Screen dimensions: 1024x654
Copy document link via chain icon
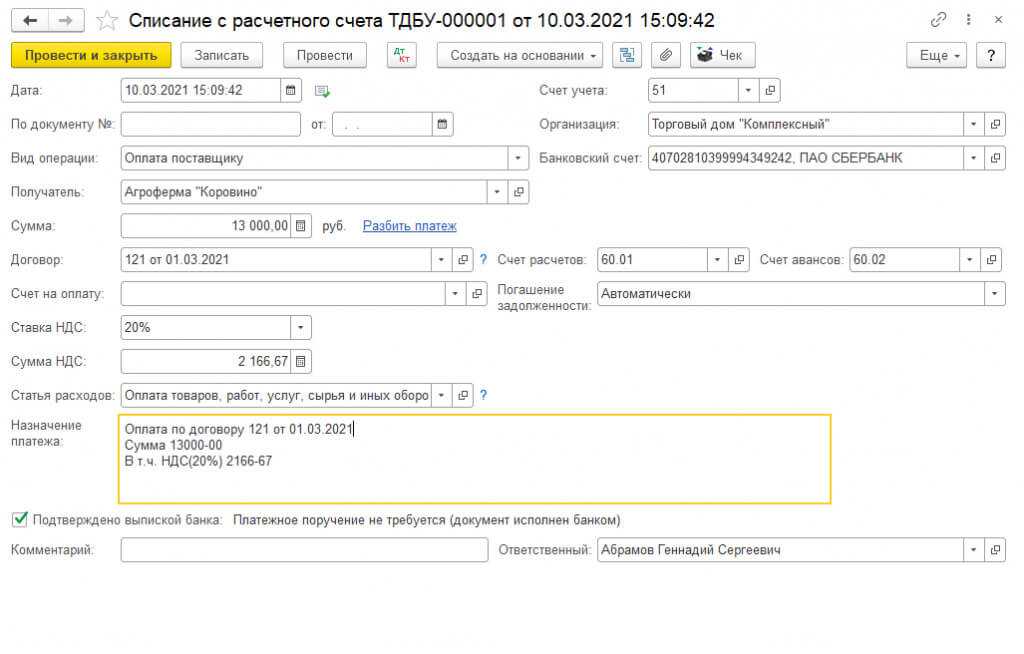tap(938, 20)
